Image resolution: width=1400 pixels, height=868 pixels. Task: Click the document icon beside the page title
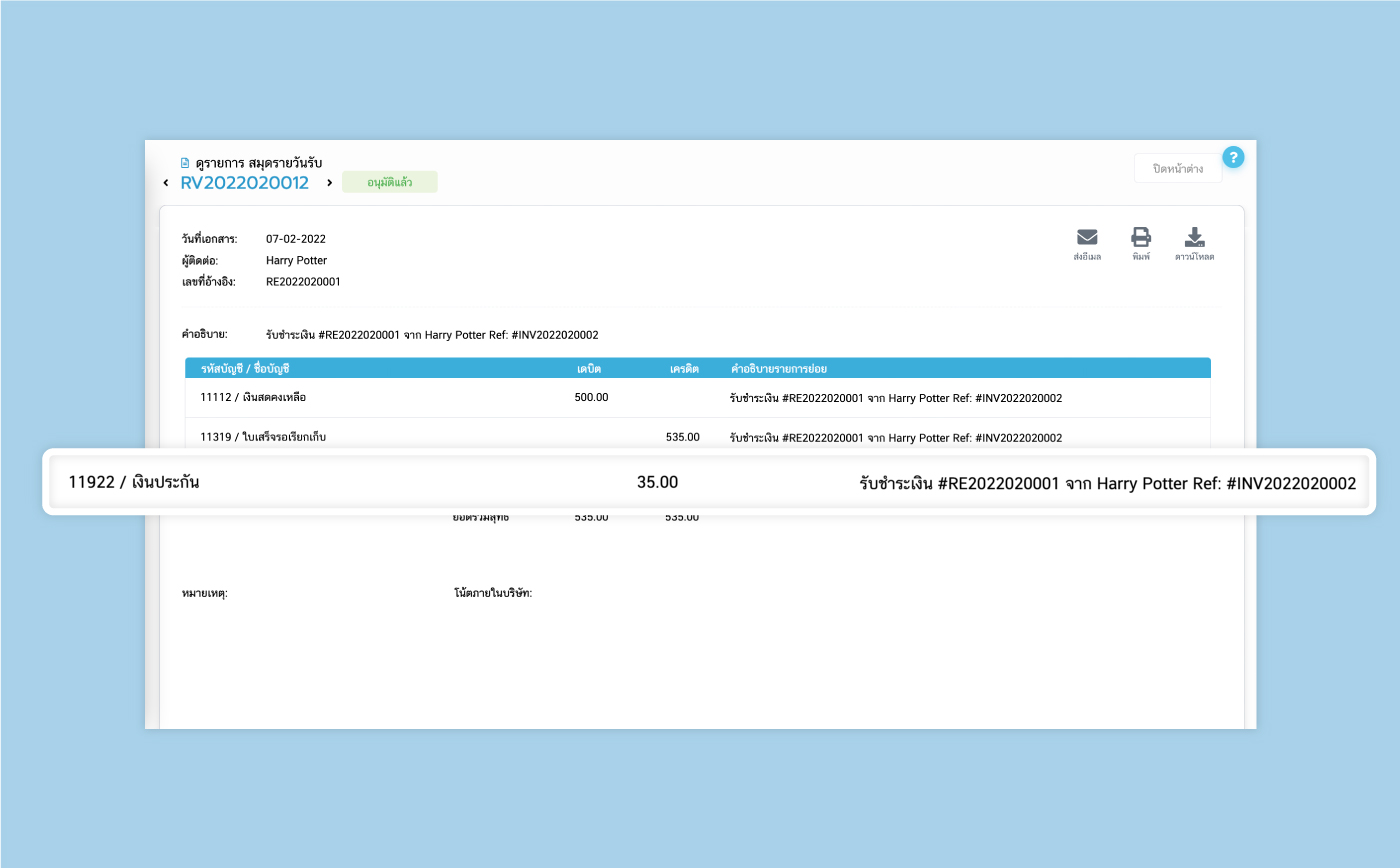tap(185, 162)
